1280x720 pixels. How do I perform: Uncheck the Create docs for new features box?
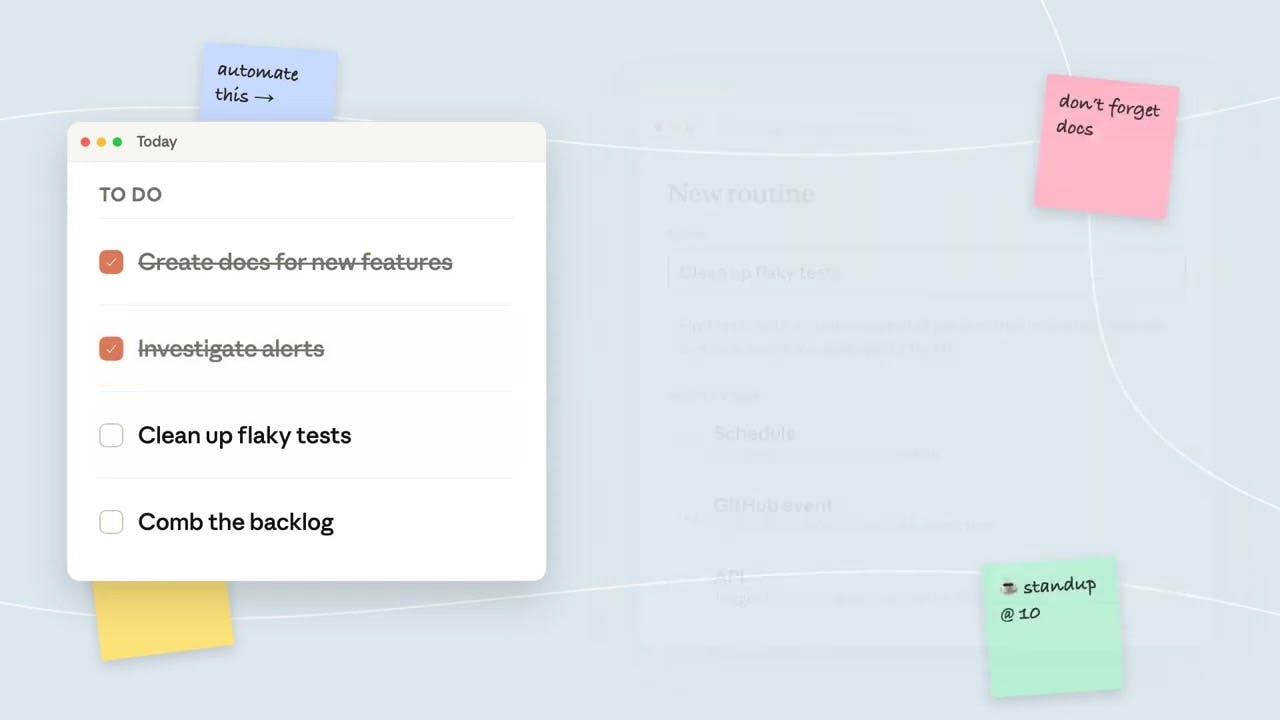point(111,262)
